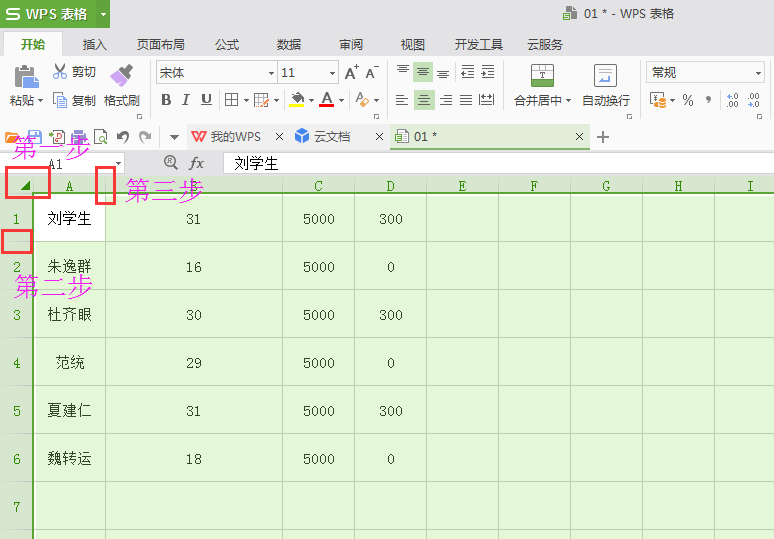This screenshot has width=774, height=539.
Task: Open the 公式 (Formulas) ribbon tab
Action: (227, 45)
